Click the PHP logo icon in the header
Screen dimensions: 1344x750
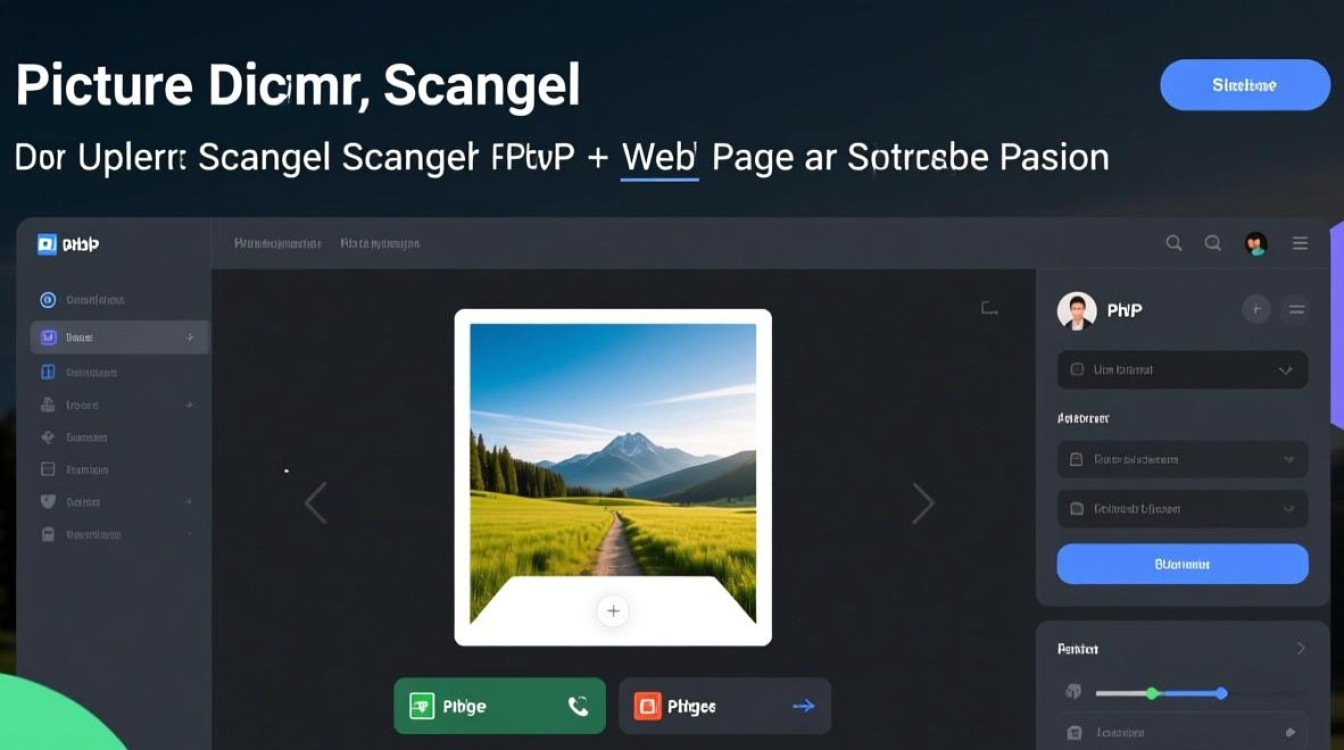tap(47, 244)
